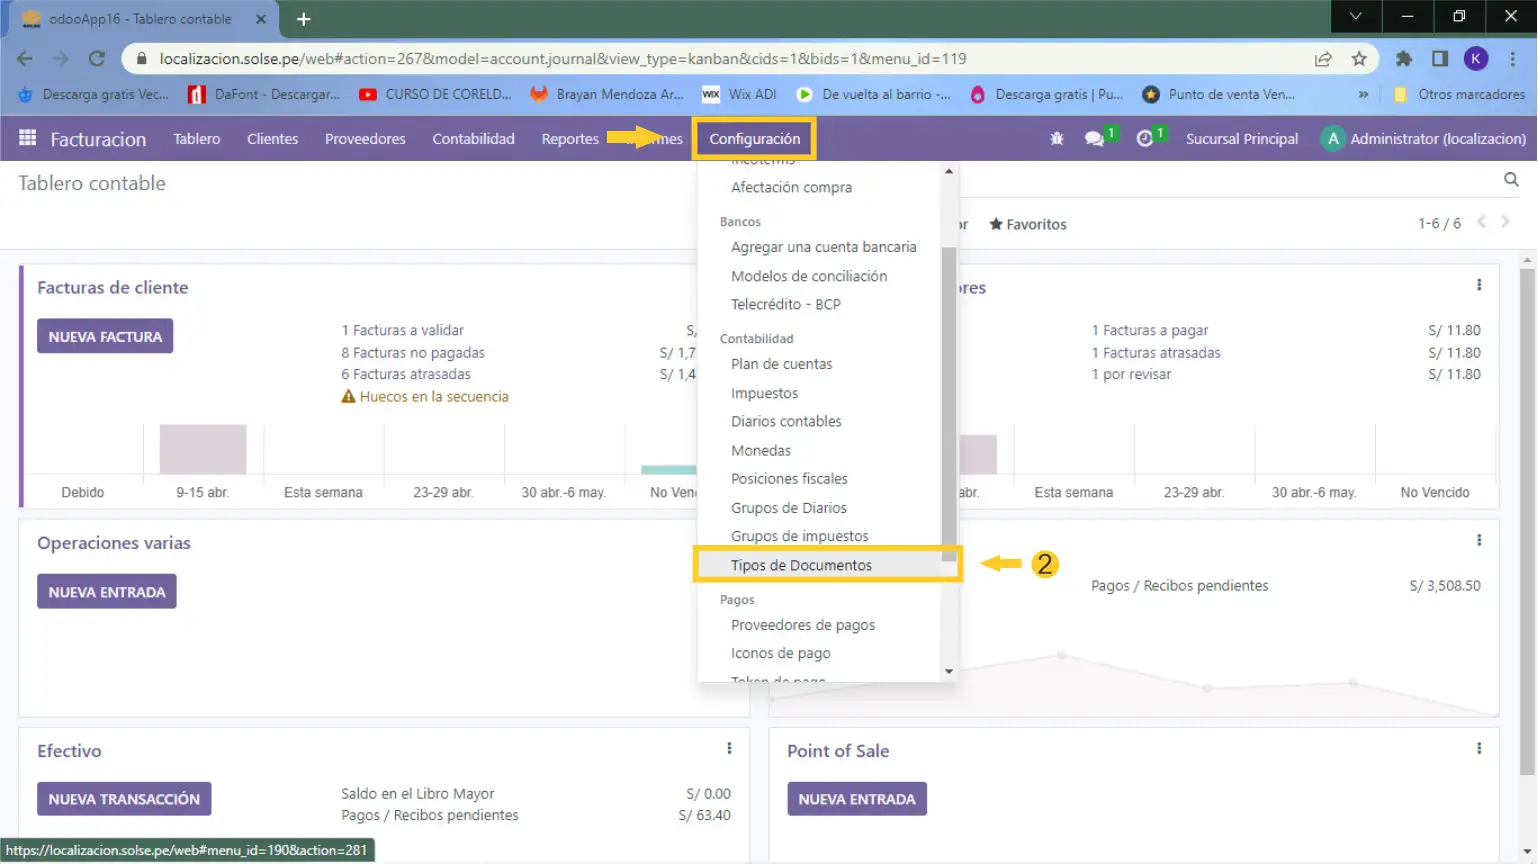Open Favoritos filter dropdown
This screenshot has width=1538, height=864.
click(1028, 224)
